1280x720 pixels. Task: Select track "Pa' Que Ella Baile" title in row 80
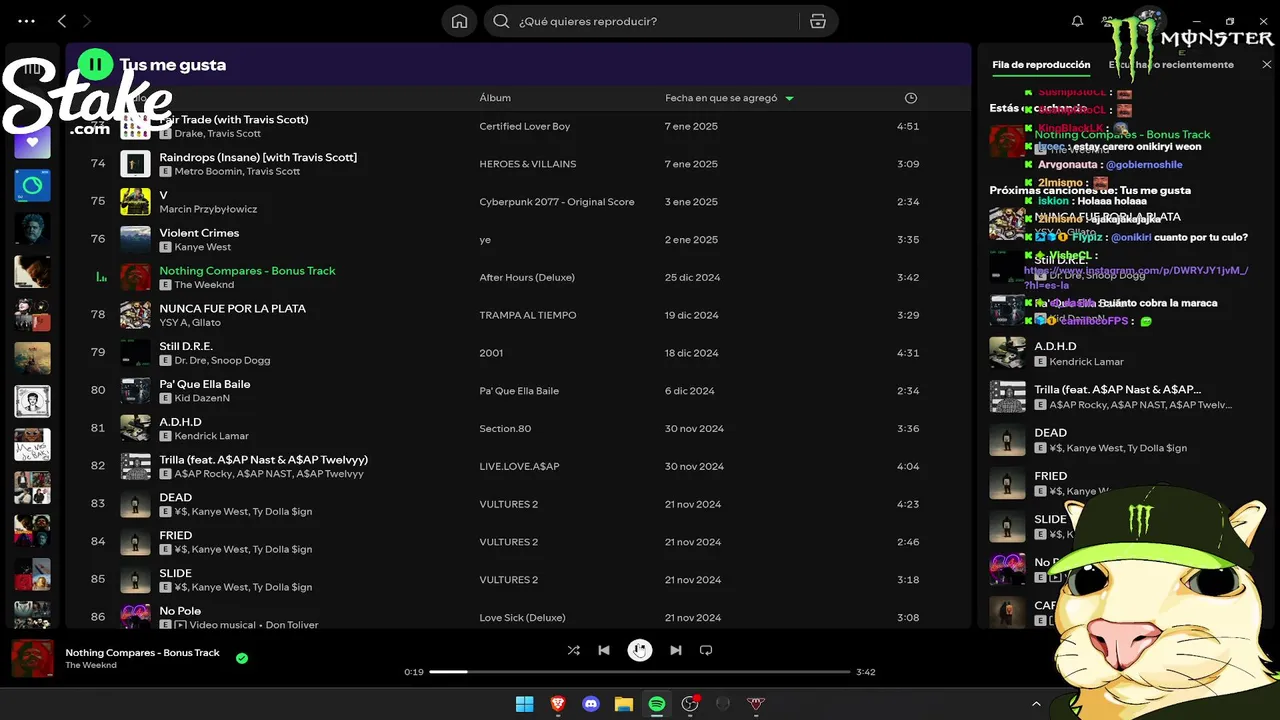click(205, 384)
